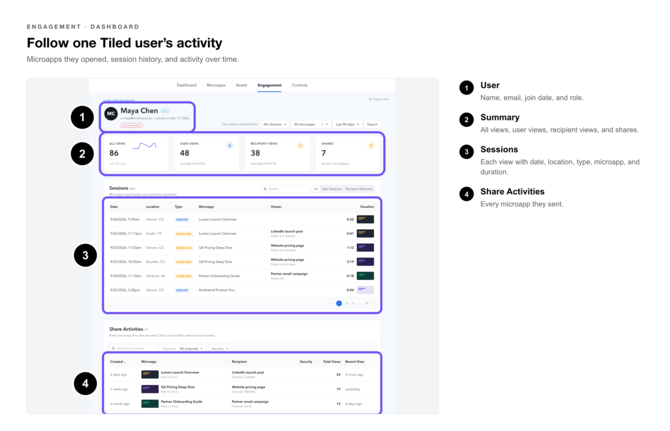The image size is (670, 431).
Task: Open thumbnail of the 0:04 duration session
Action: click(365, 290)
